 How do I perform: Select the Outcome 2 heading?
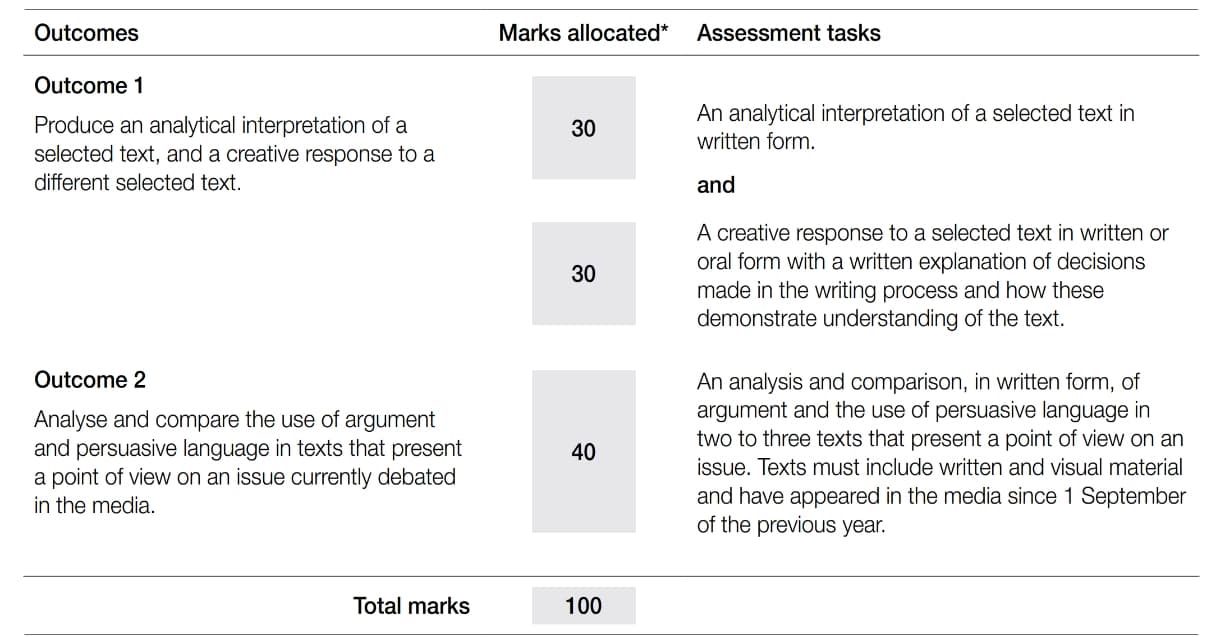(x=90, y=380)
